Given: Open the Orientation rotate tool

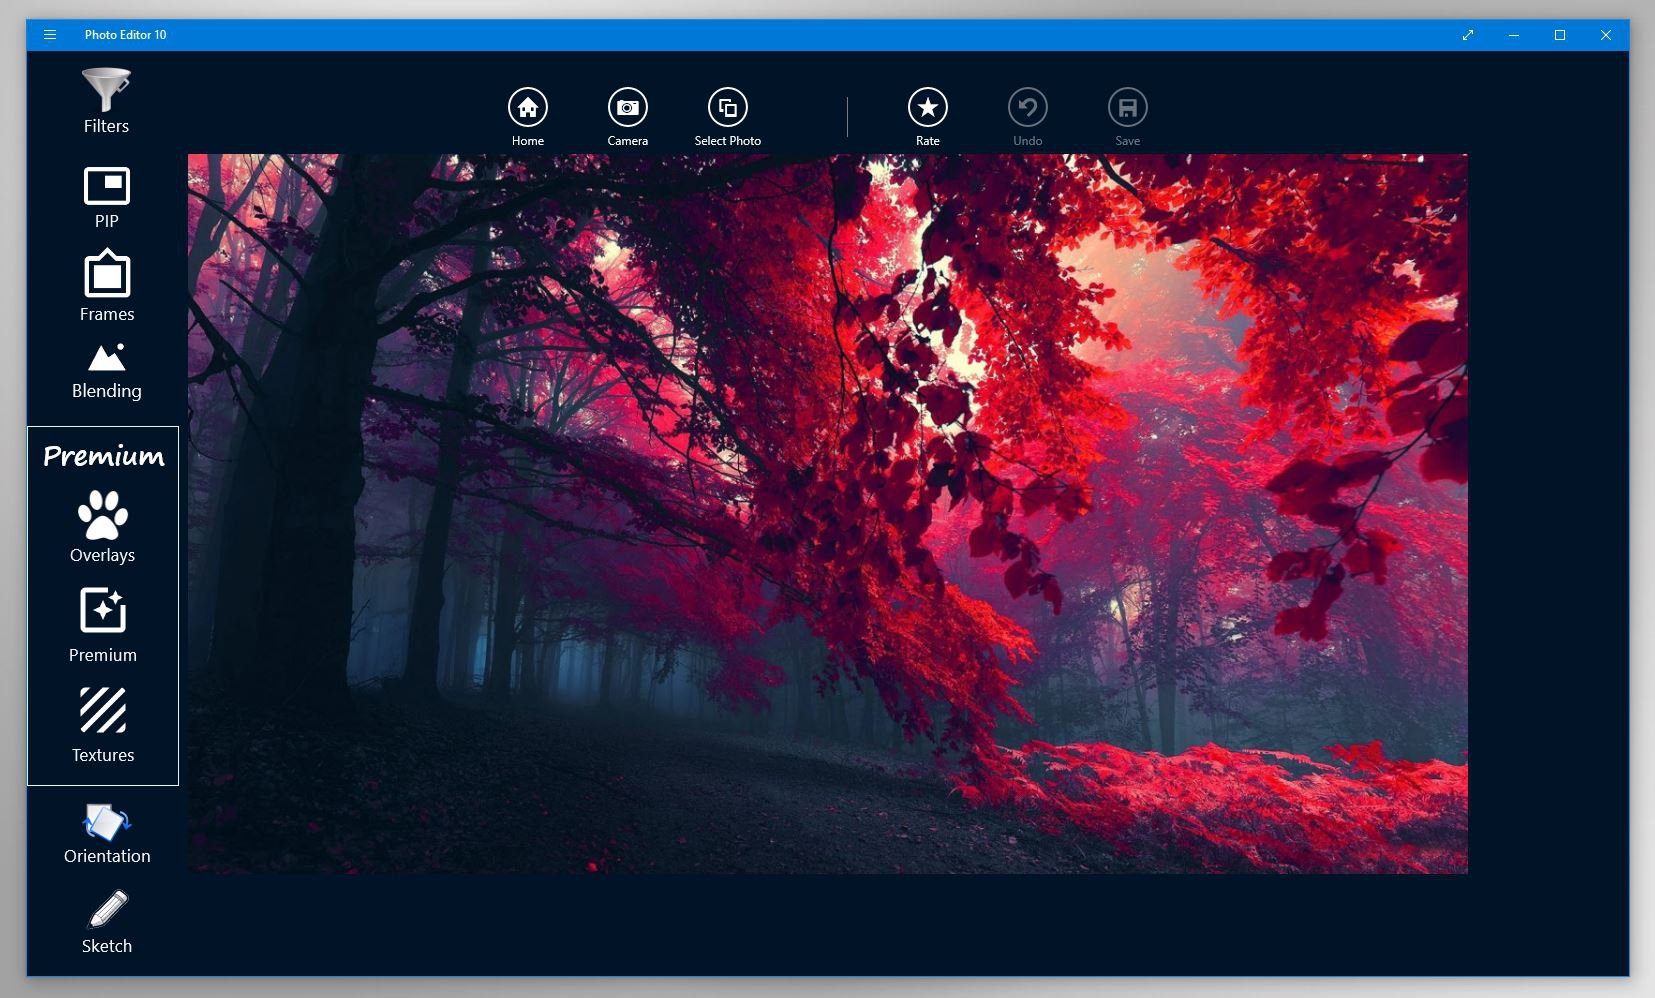Looking at the screenshot, I should coord(106,834).
